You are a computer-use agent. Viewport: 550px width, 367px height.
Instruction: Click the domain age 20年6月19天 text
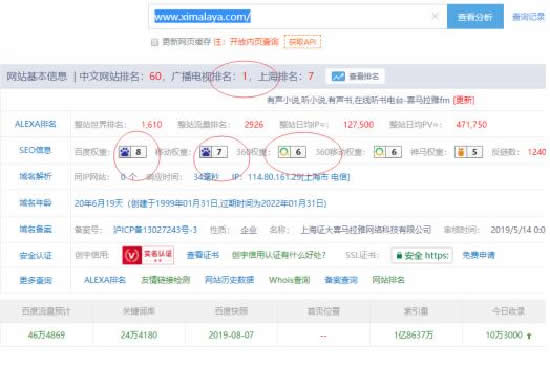tap(99, 203)
